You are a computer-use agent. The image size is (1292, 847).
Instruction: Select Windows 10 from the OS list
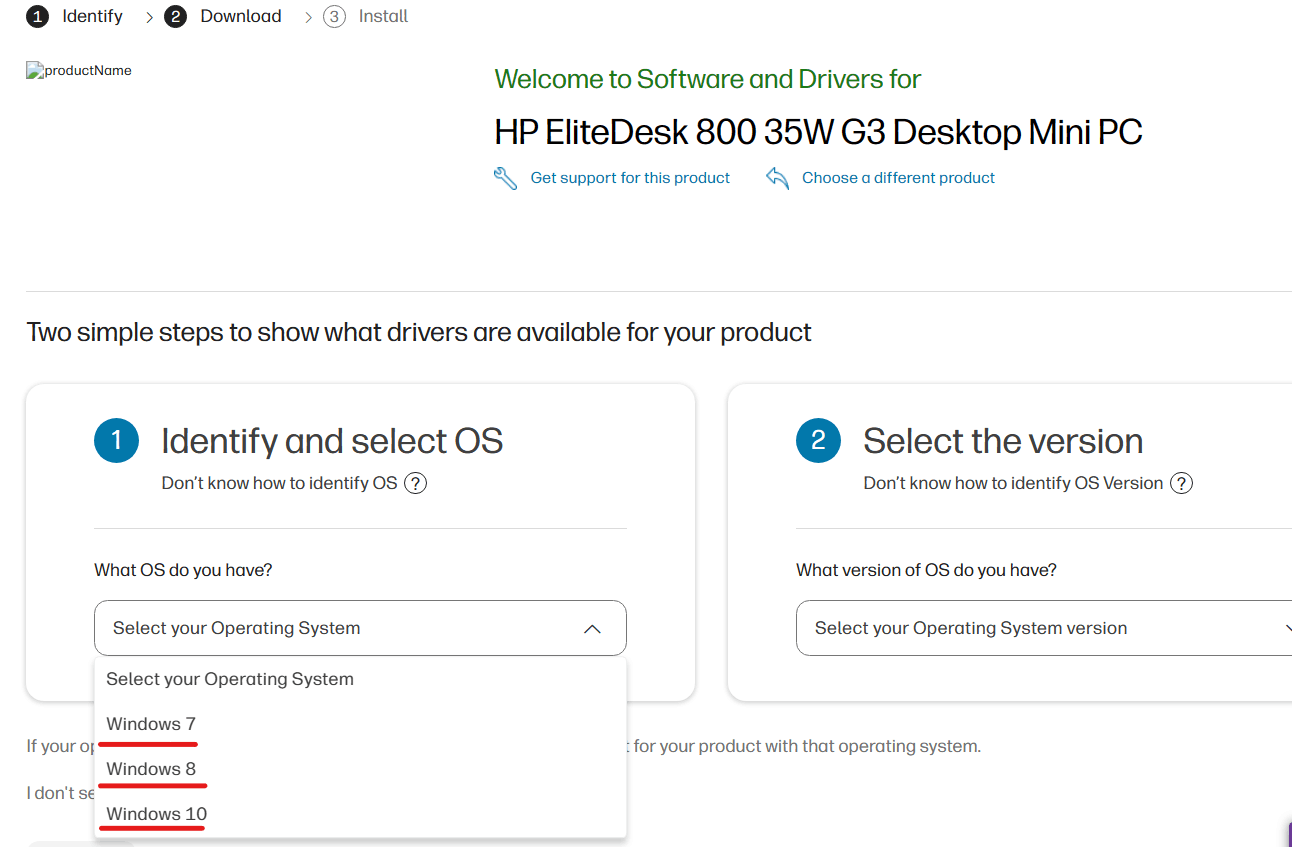click(x=154, y=813)
